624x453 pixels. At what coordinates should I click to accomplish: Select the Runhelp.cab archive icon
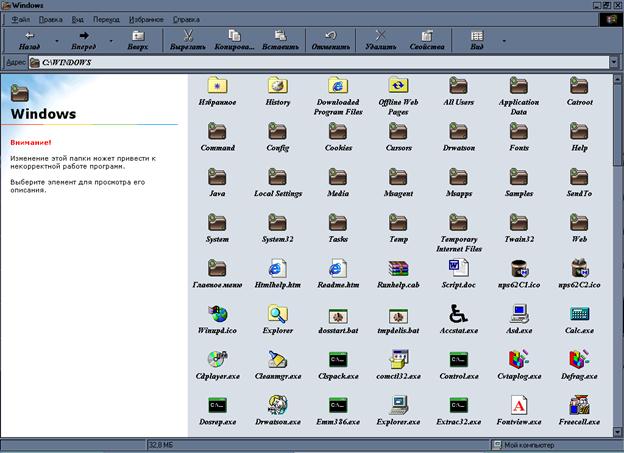398,268
